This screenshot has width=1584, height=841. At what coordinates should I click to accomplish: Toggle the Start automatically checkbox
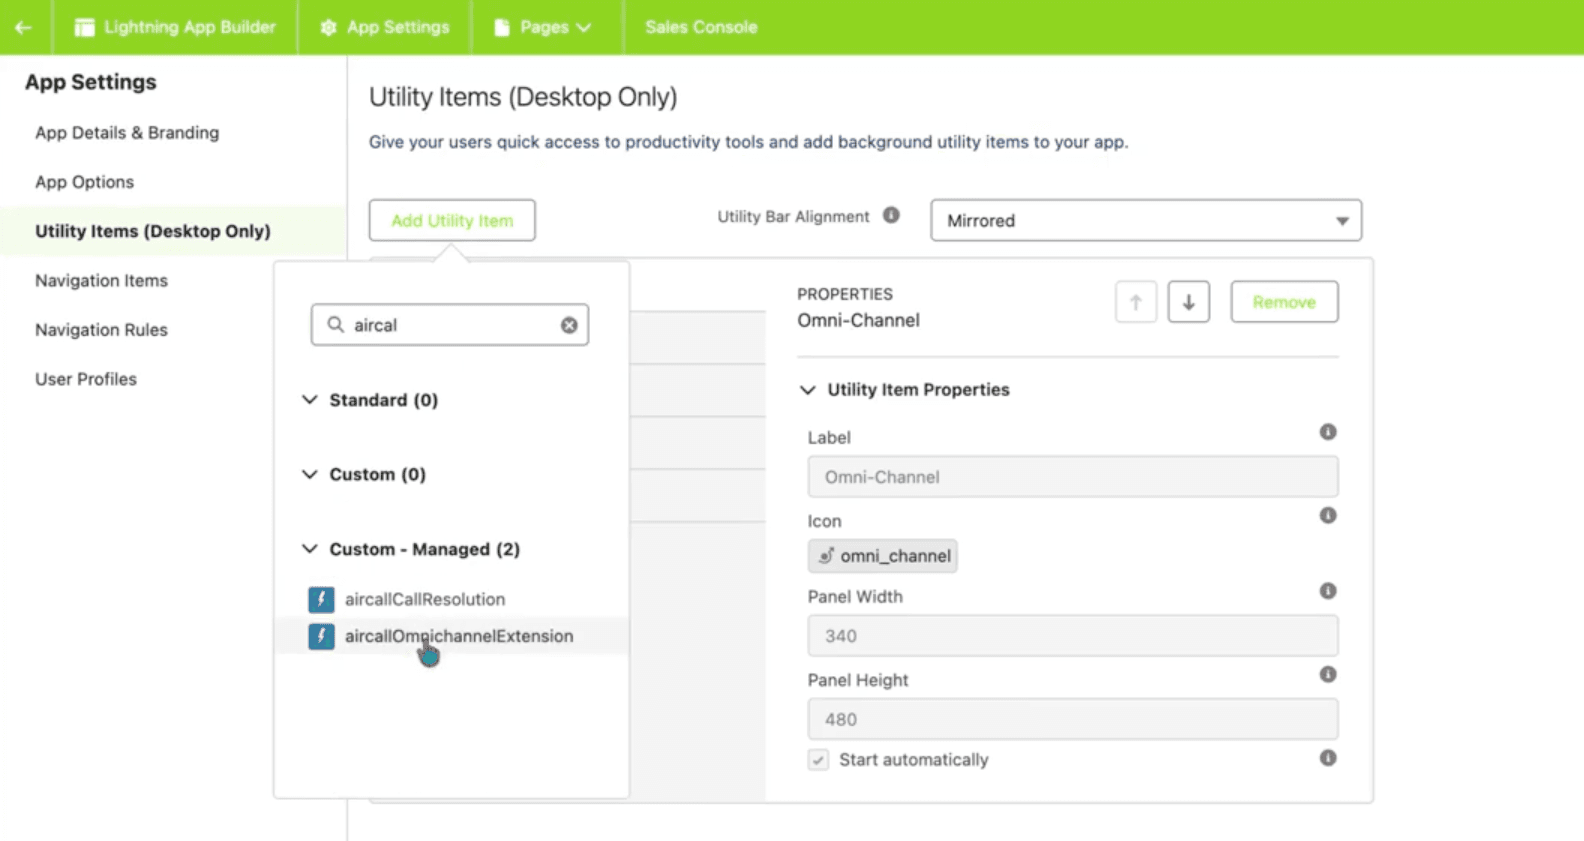tap(818, 760)
